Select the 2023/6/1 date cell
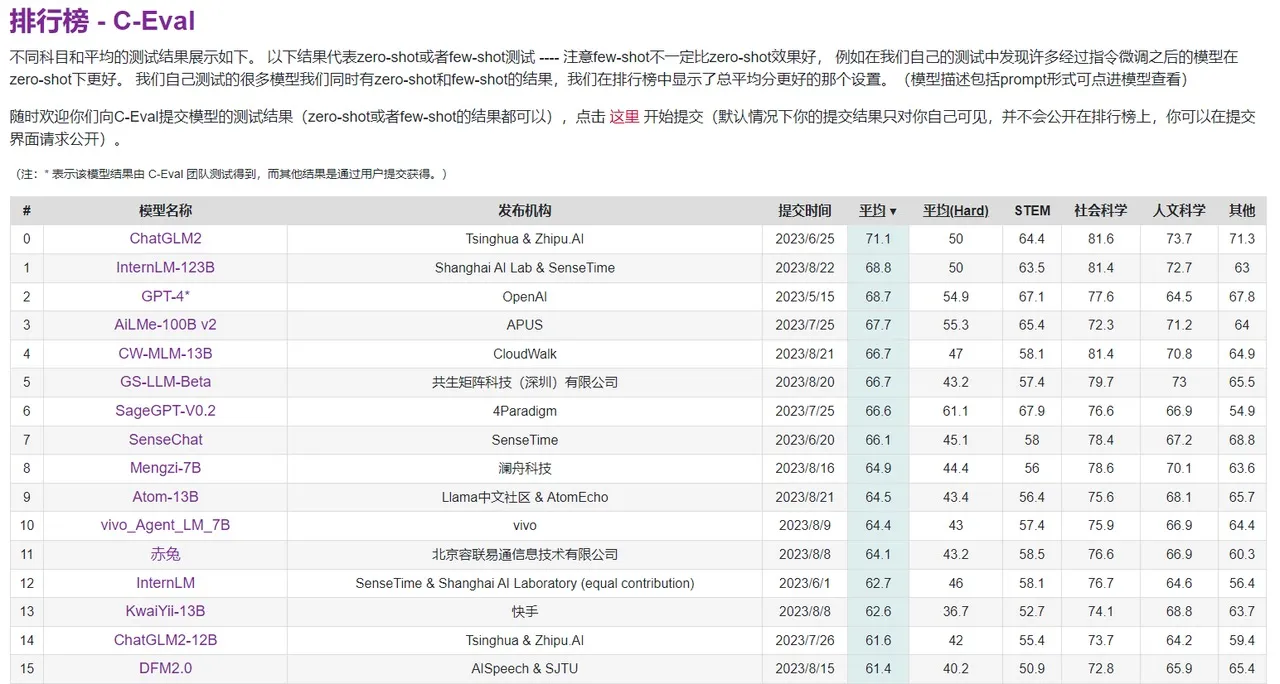Viewport: 1280px width, 684px height. tap(805, 582)
